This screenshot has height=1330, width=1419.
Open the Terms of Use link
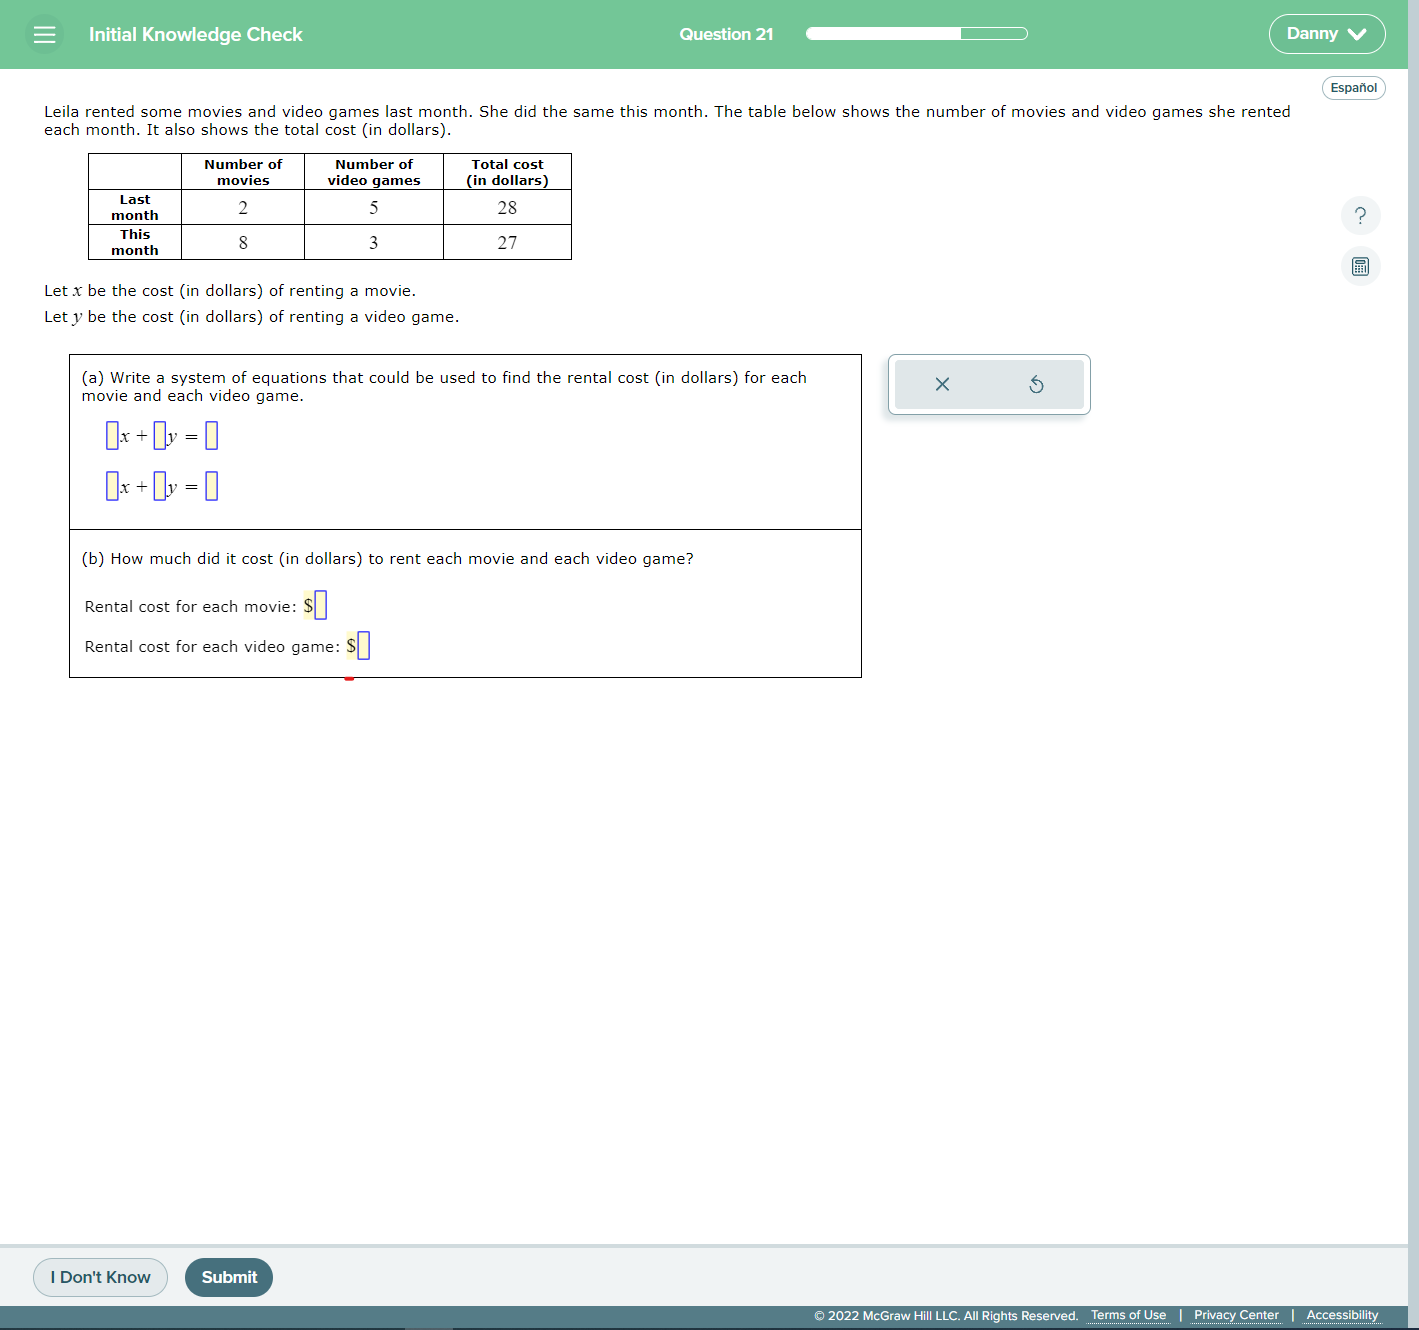[x=1128, y=1315]
